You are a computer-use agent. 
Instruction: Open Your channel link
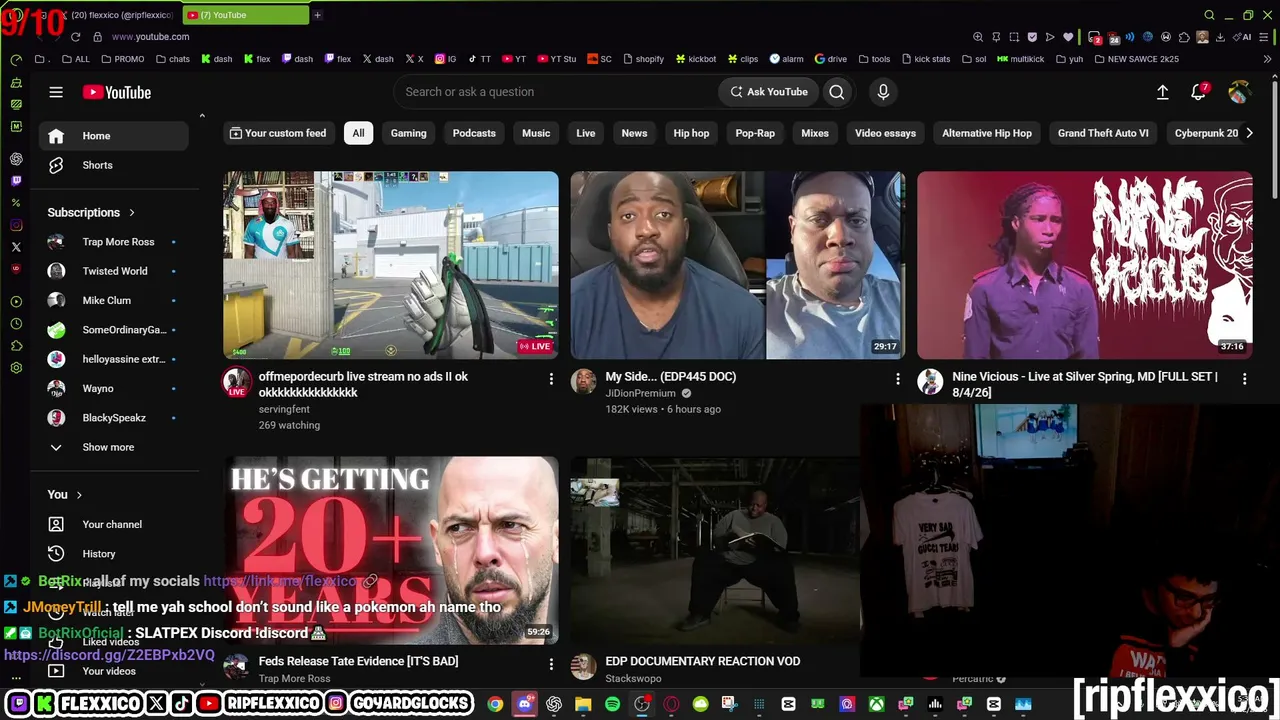113,524
